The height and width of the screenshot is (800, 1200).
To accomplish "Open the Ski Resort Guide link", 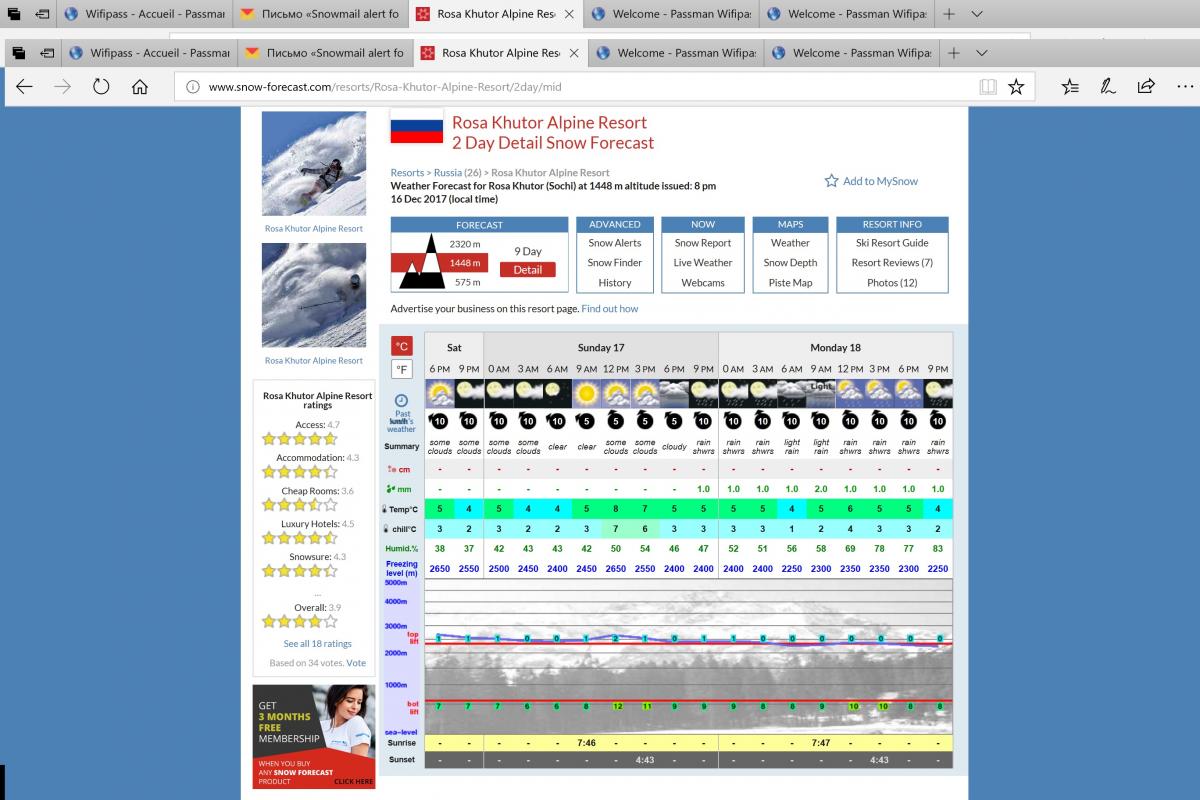I will pos(892,243).
